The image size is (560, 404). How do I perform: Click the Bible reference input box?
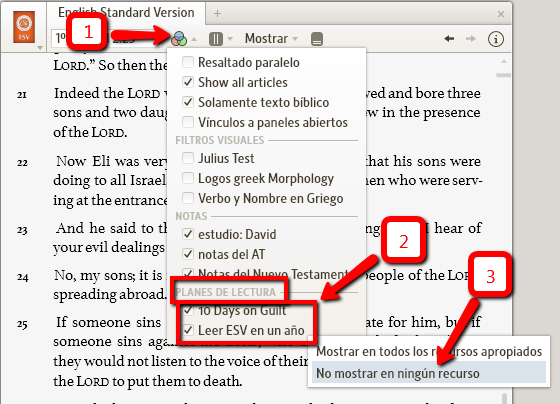(x=107, y=38)
